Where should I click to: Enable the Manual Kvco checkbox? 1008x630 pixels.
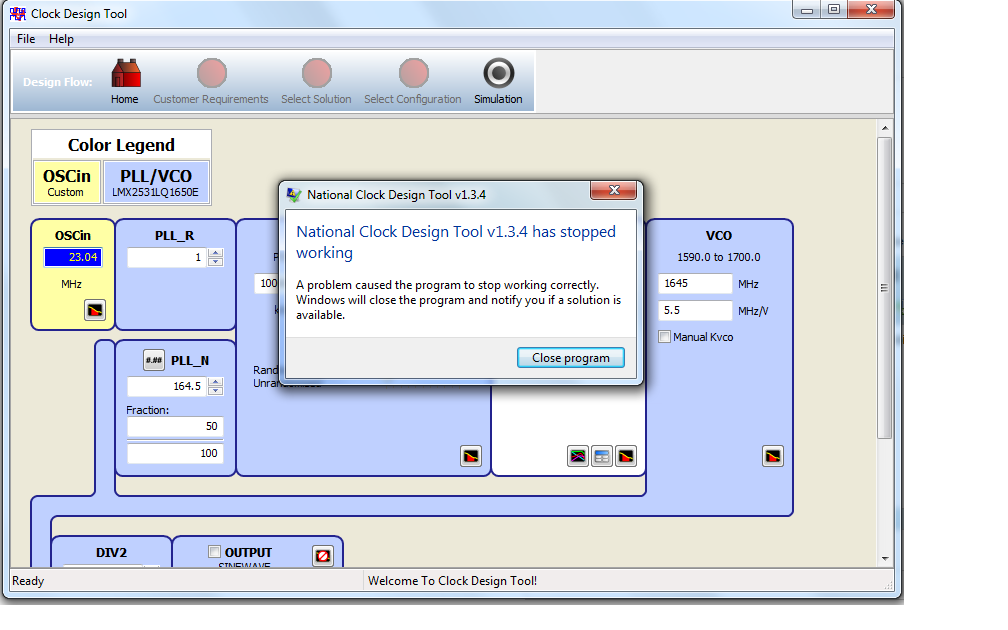(x=665, y=337)
